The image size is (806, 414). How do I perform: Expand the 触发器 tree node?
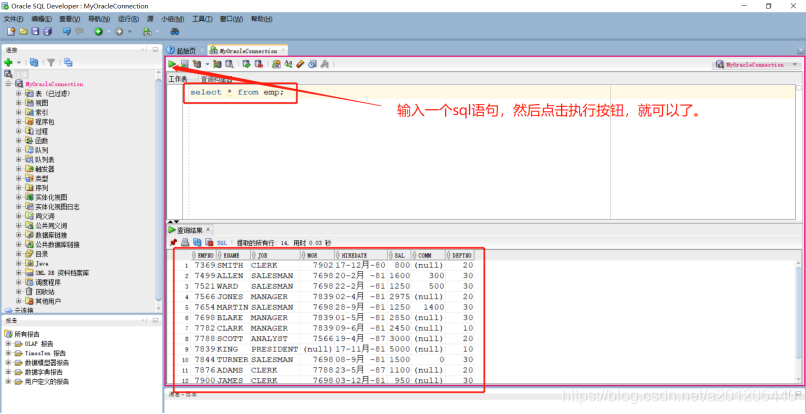pos(19,169)
